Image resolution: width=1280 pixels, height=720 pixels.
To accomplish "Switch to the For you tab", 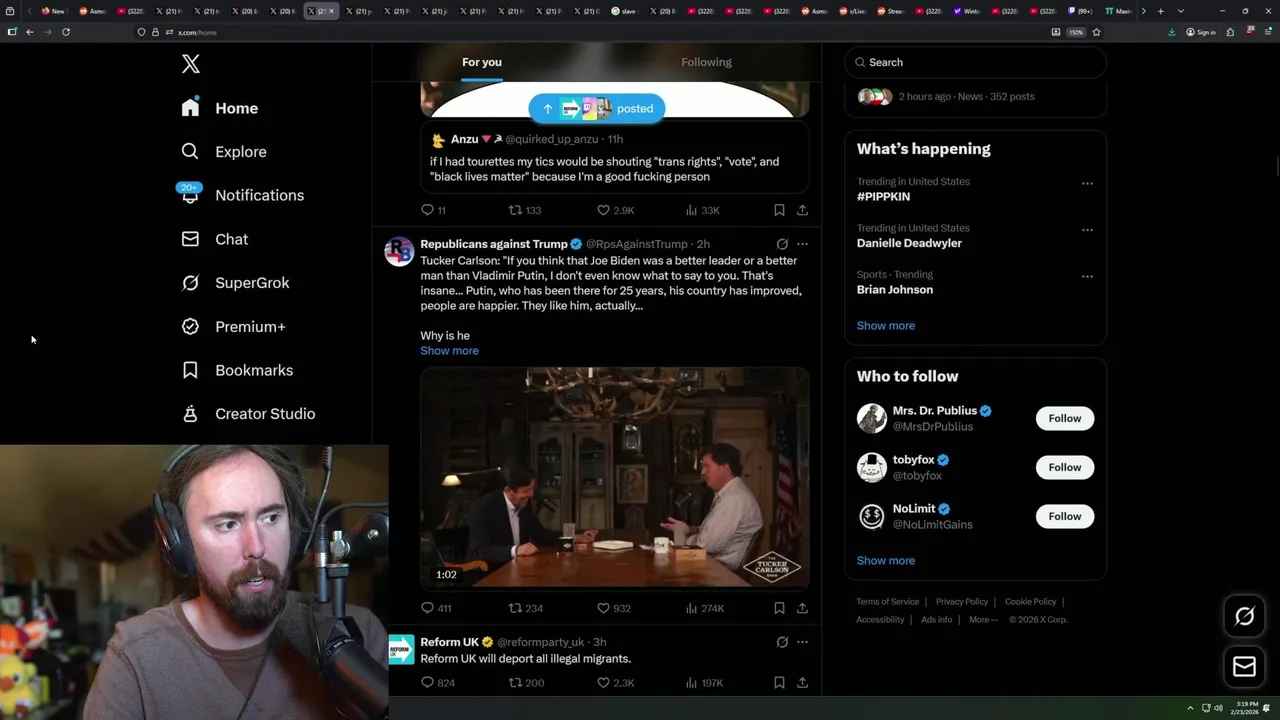I will point(482,62).
